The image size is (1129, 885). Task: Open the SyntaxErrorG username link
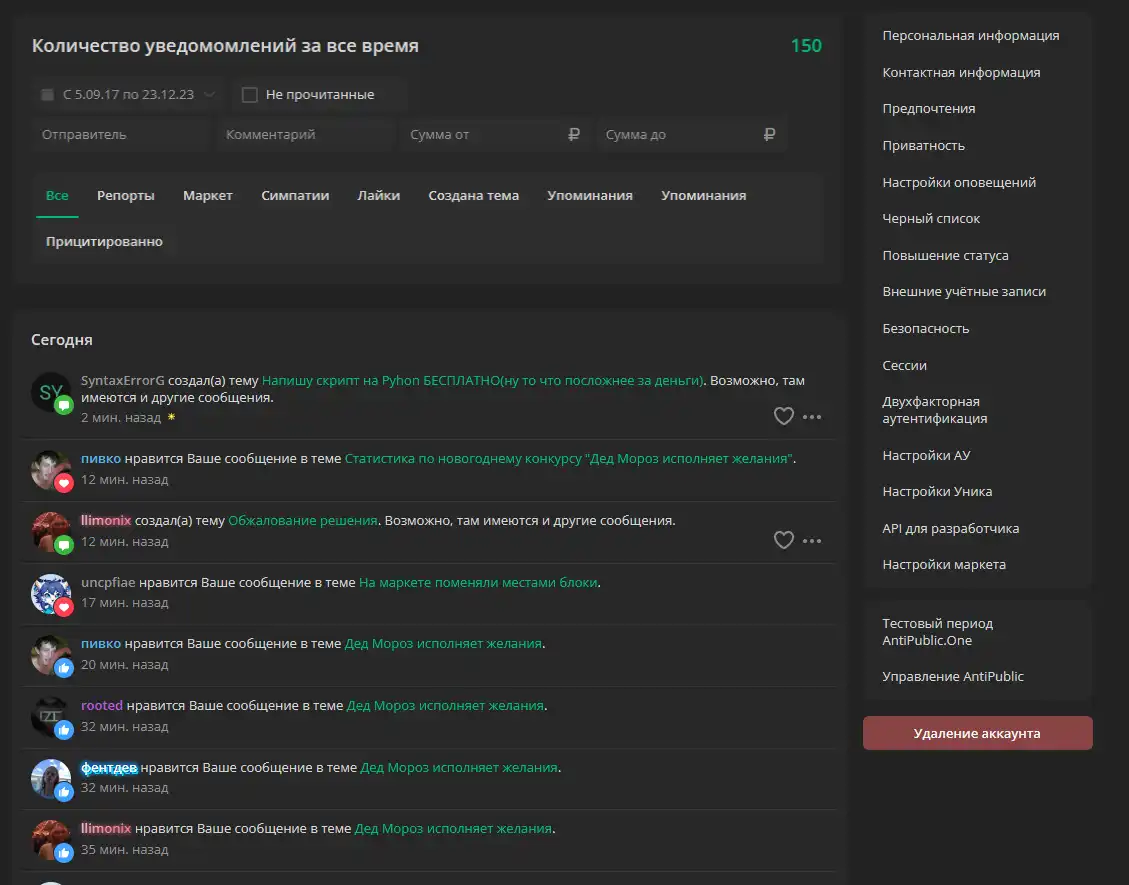122,380
